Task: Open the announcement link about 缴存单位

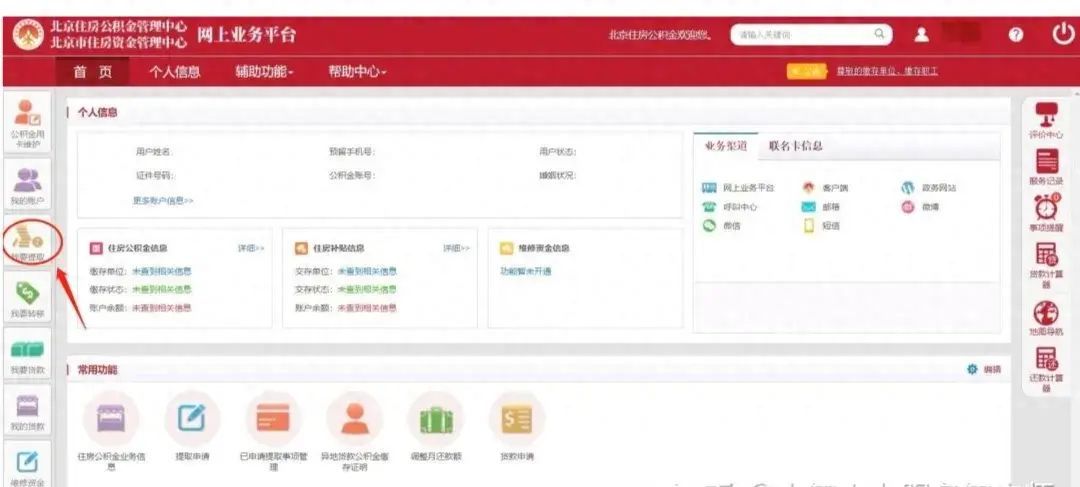Action: 887,72
